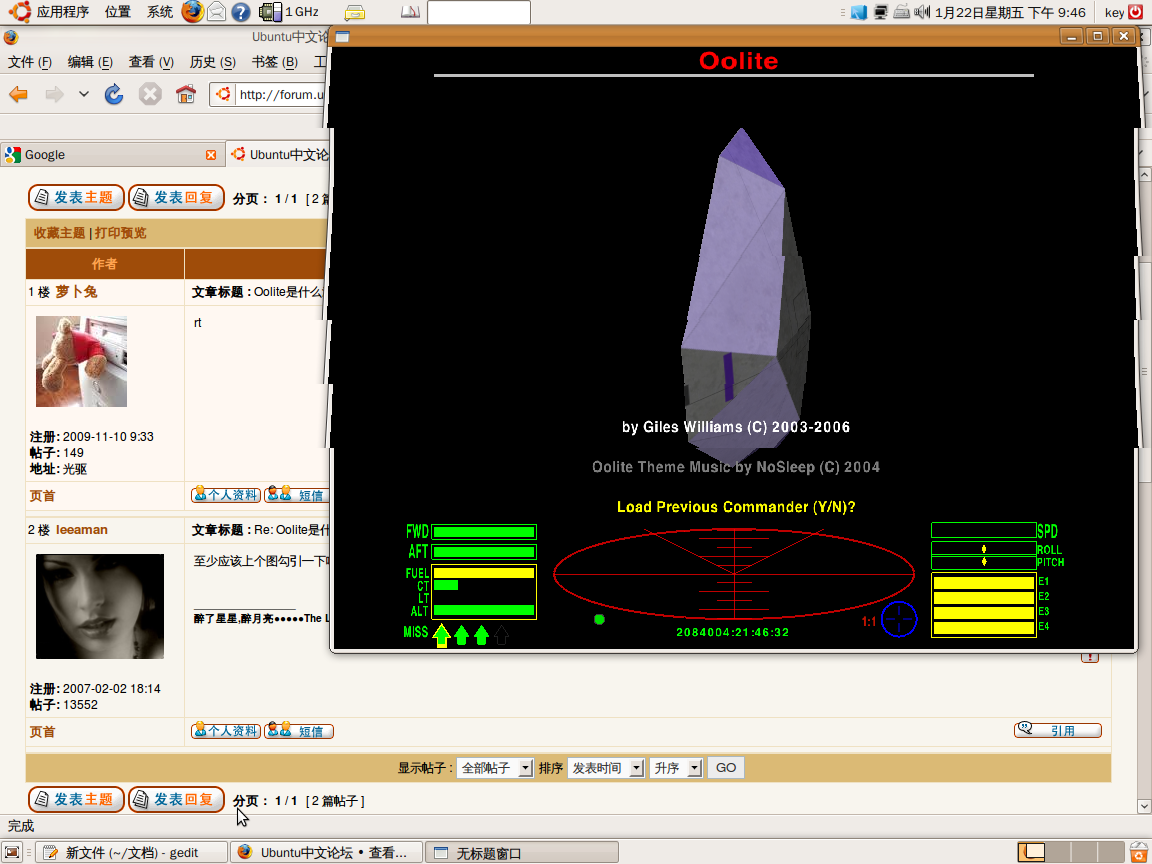This screenshot has height=864, width=1152.
Task: Open the 位置 (Places) menu
Action: pos(118,12)
